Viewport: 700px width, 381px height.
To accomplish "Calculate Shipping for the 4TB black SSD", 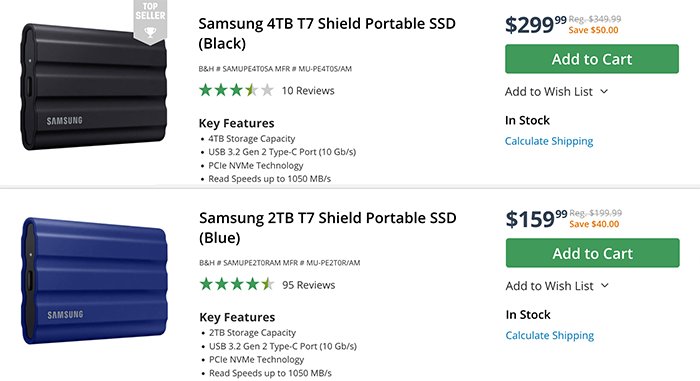I will click(x=549, y=141).
